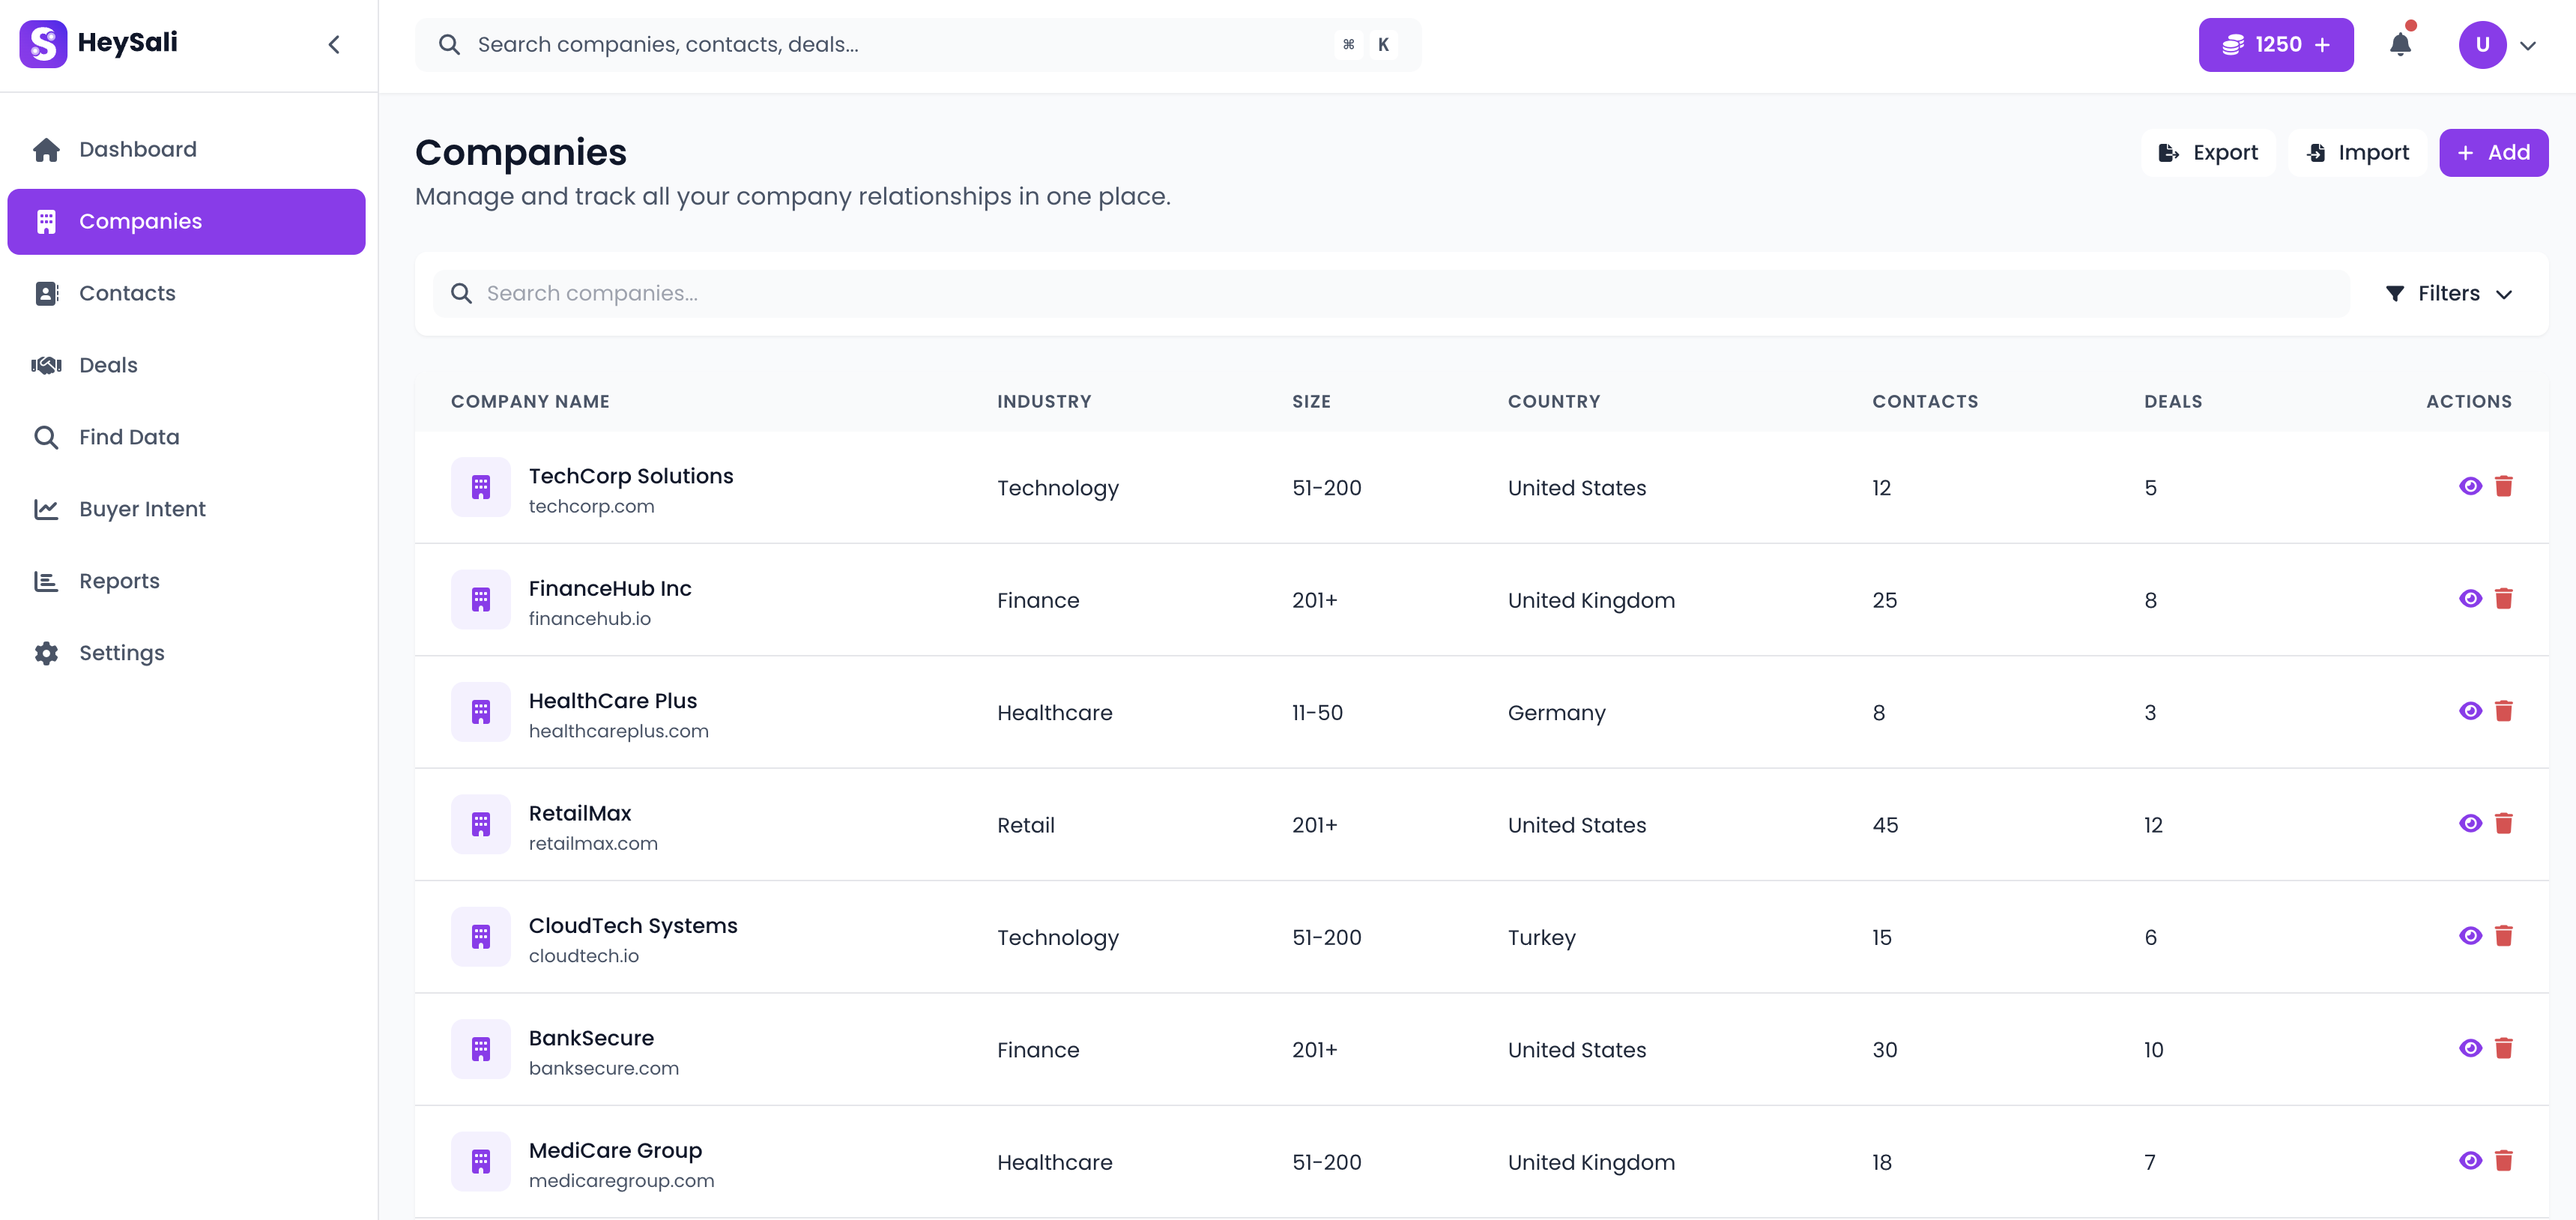The image size is (2576, 1220).
Task: Open the Dashboard sidebar icon
Action: (x=46, y=148)
